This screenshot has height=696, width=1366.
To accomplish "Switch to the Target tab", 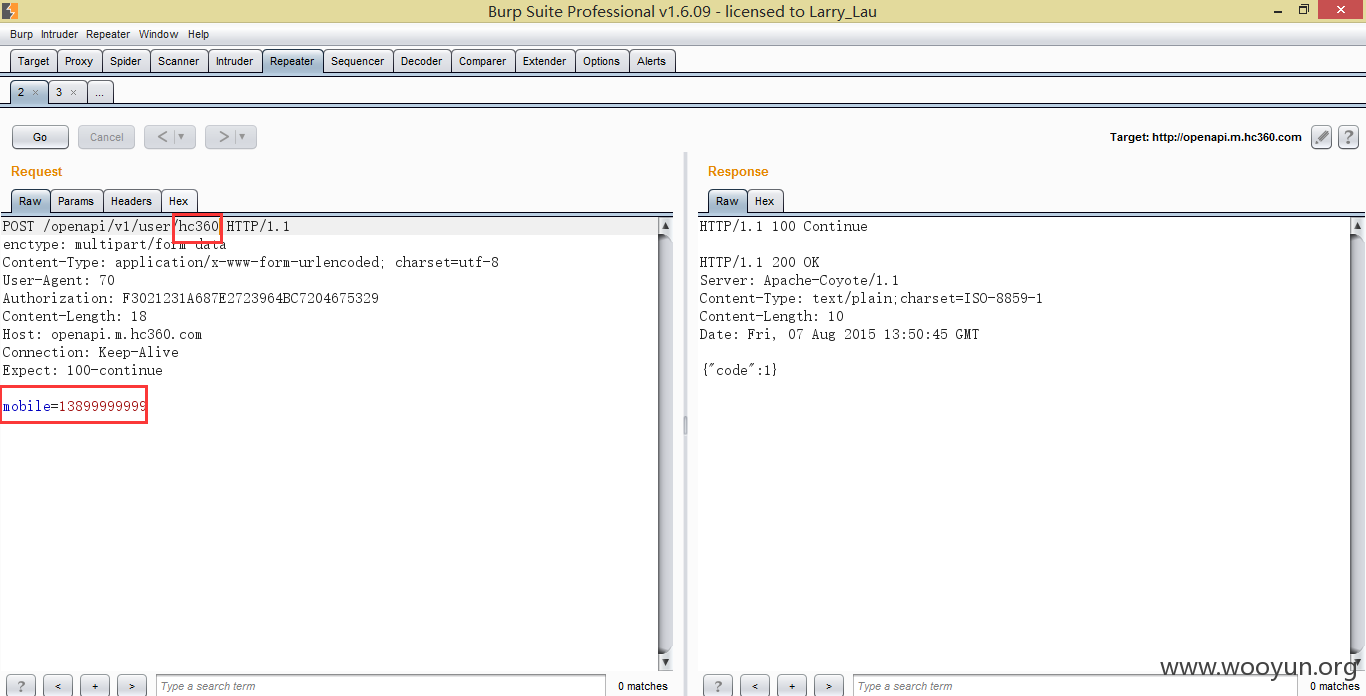I will pyautogui.click(x=33, y=61).
